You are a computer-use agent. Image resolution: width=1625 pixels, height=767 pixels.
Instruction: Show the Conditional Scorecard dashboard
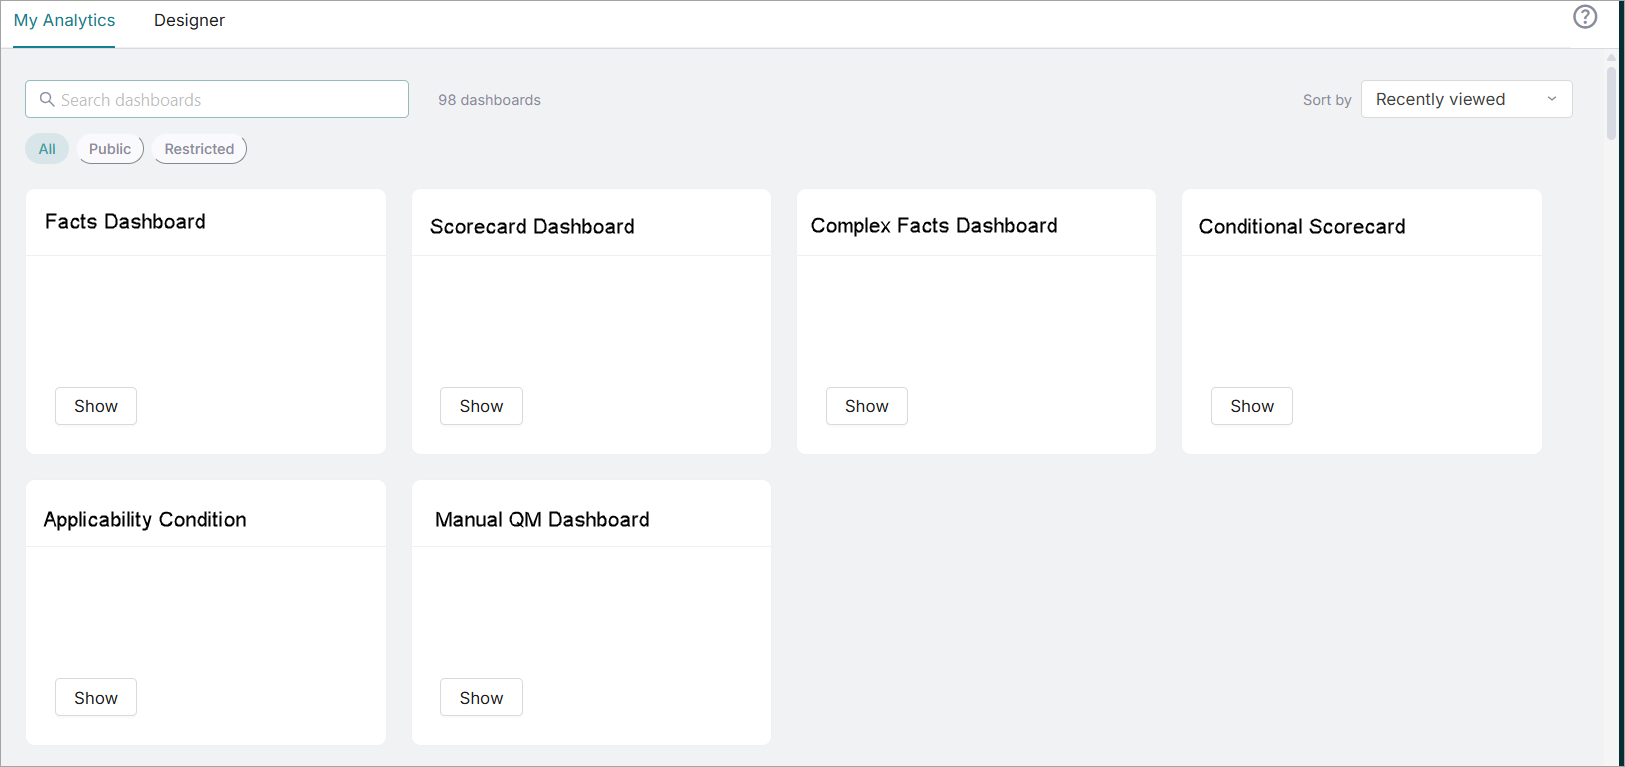[x=1252, y=406]
